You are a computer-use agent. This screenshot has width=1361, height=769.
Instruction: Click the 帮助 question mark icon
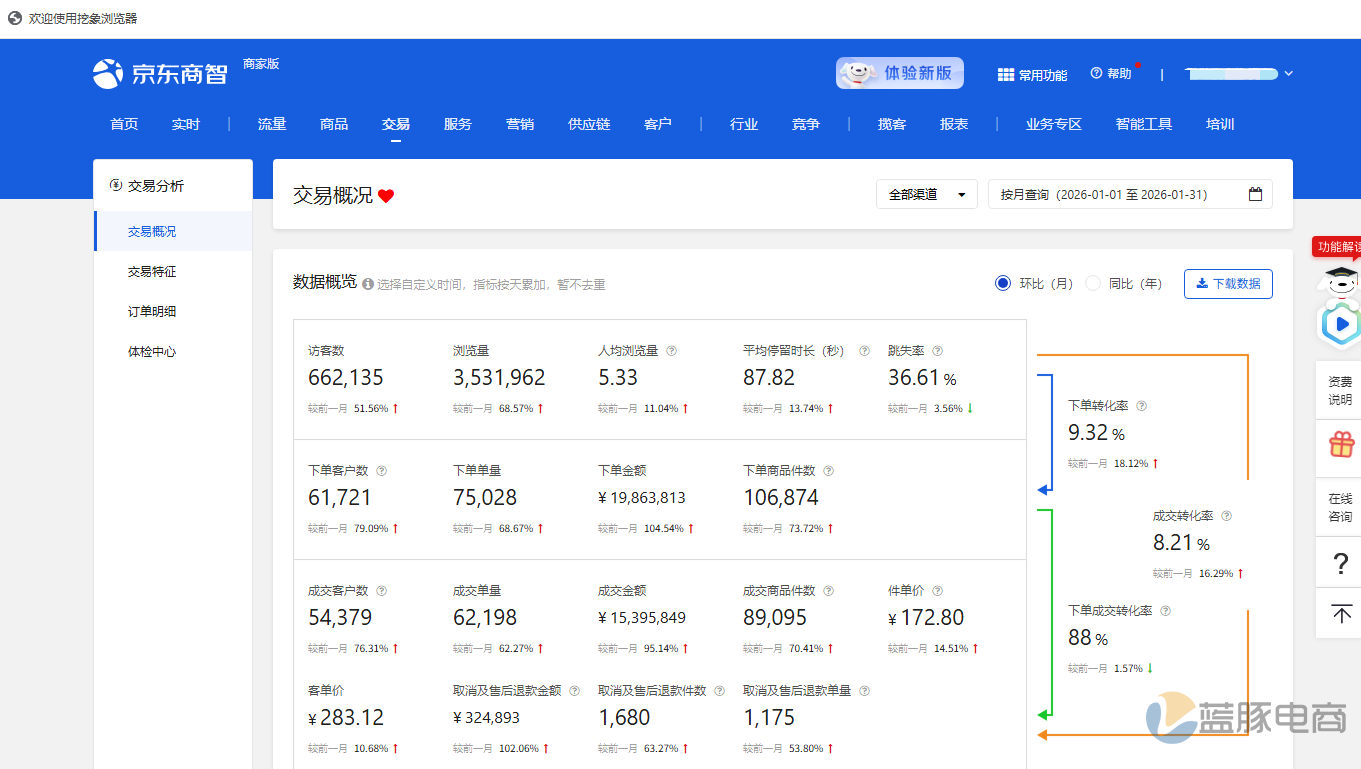pyautogui.click(x=1096, y=73)
